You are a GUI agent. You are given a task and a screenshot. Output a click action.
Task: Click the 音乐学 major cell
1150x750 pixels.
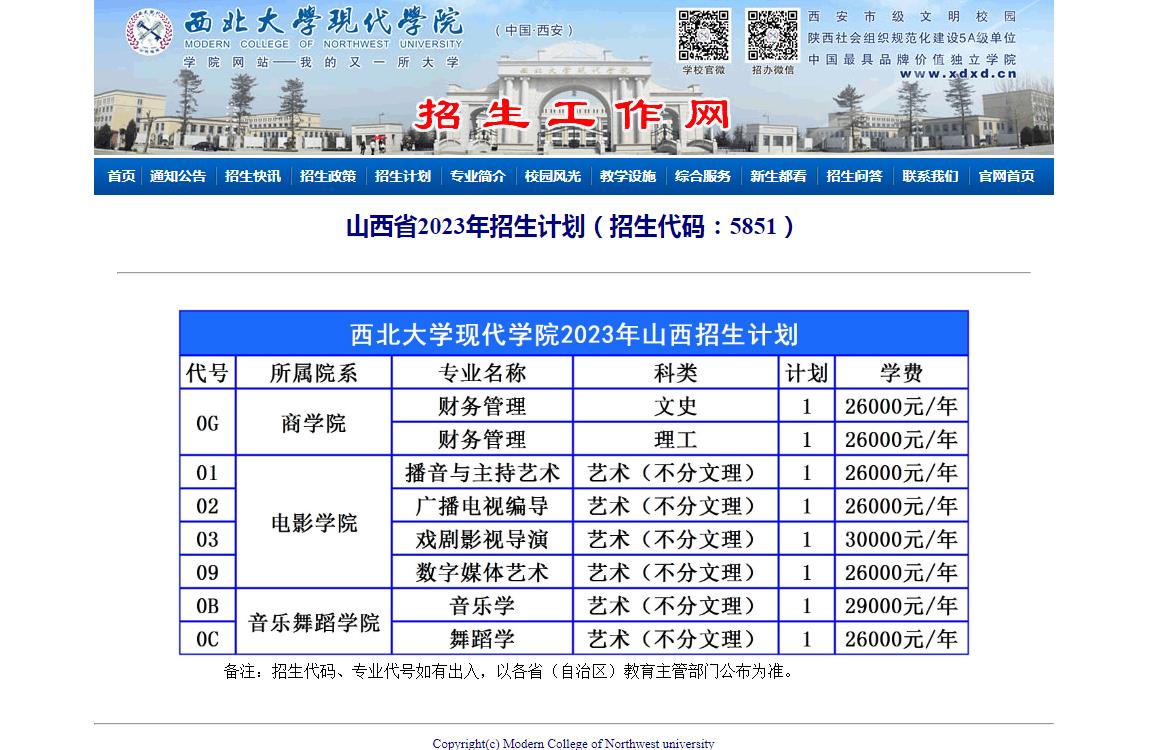pyautogui.click(x=482, y=606)
